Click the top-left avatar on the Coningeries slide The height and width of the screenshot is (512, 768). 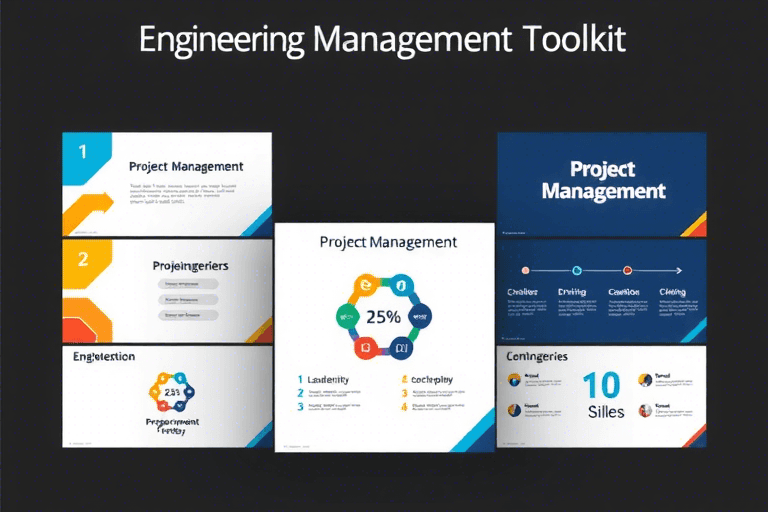tap(514, 379)
